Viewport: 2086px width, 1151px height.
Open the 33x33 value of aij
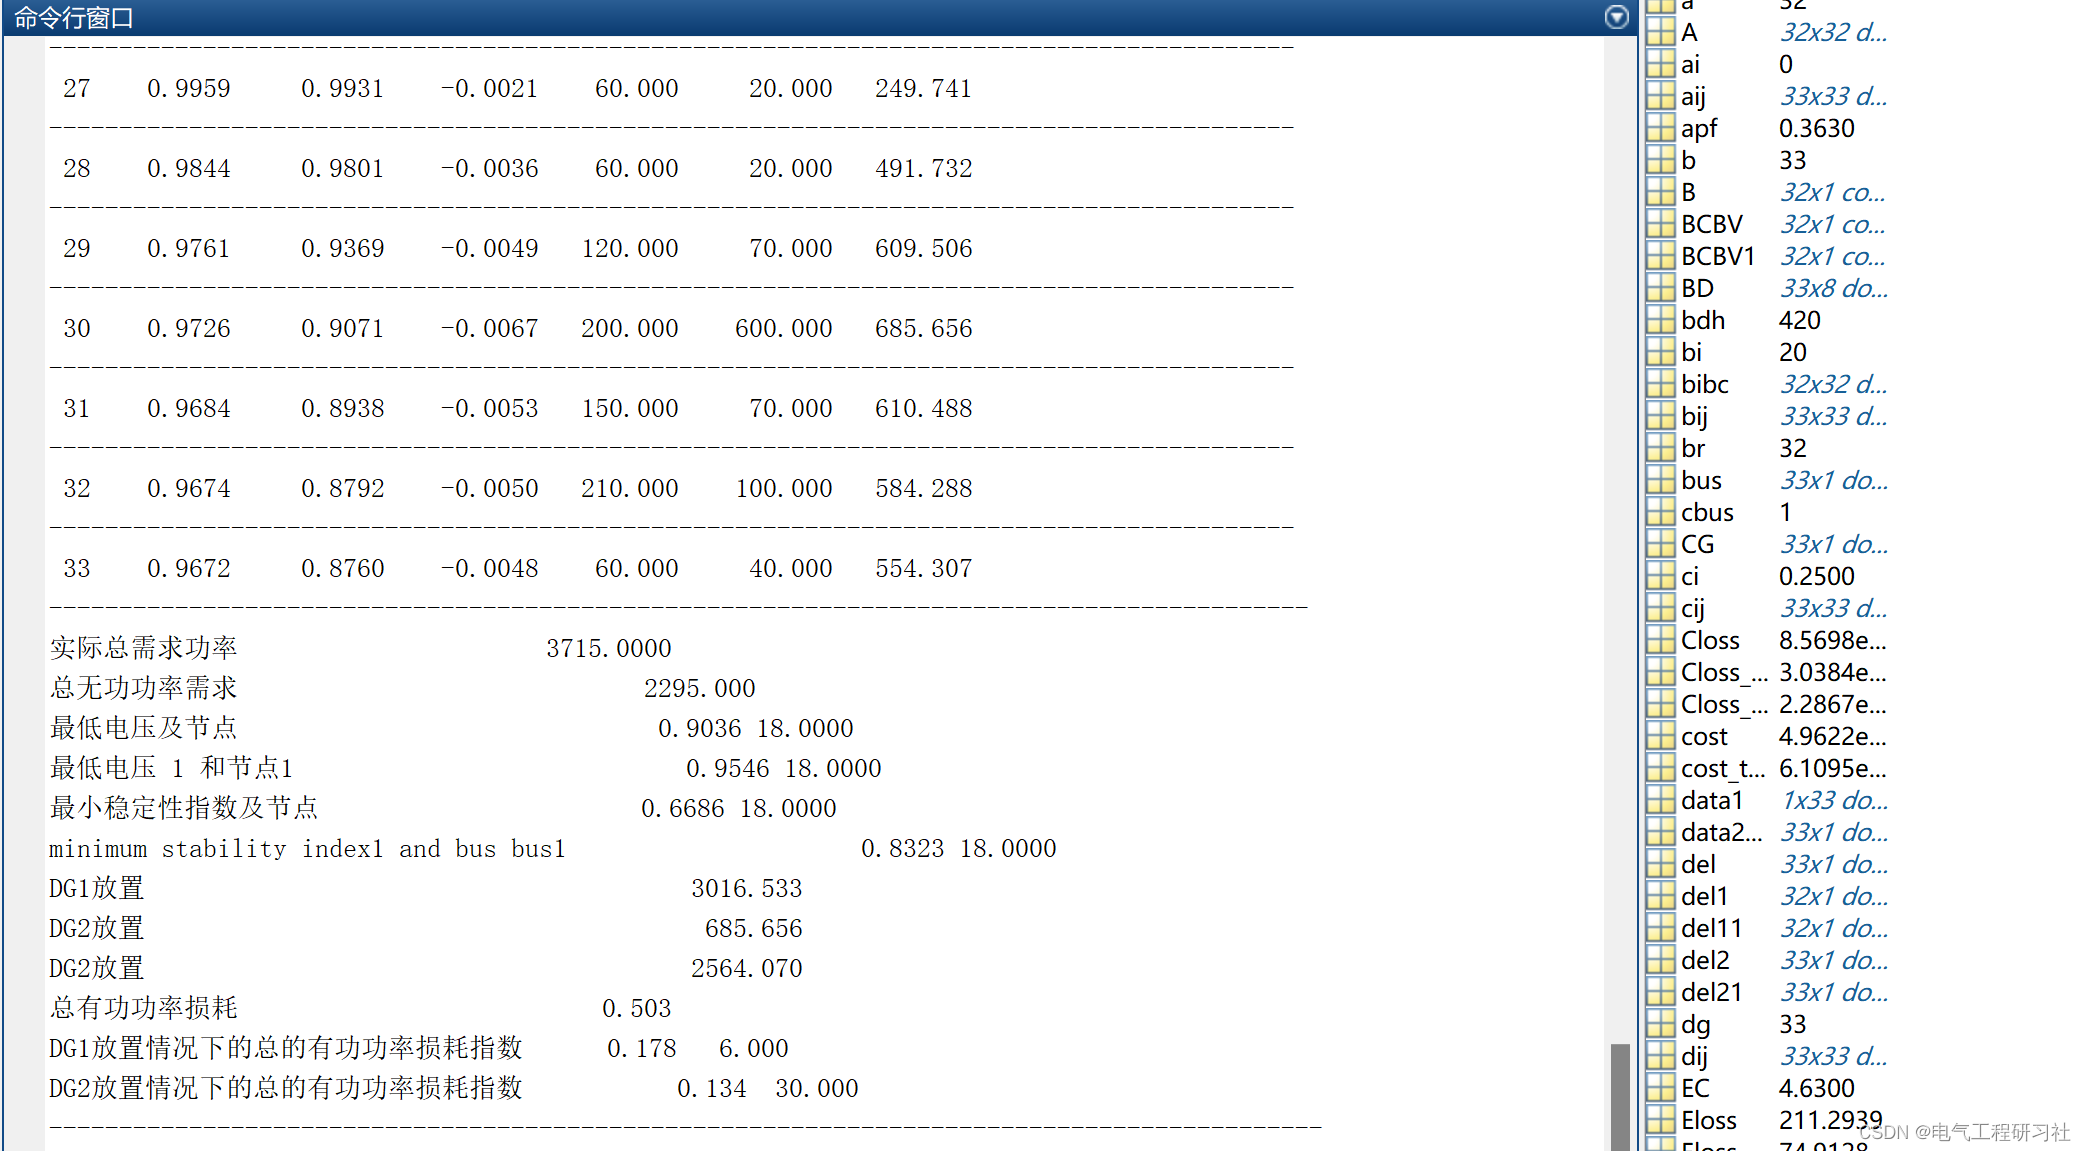click(x=1832, y=96)
